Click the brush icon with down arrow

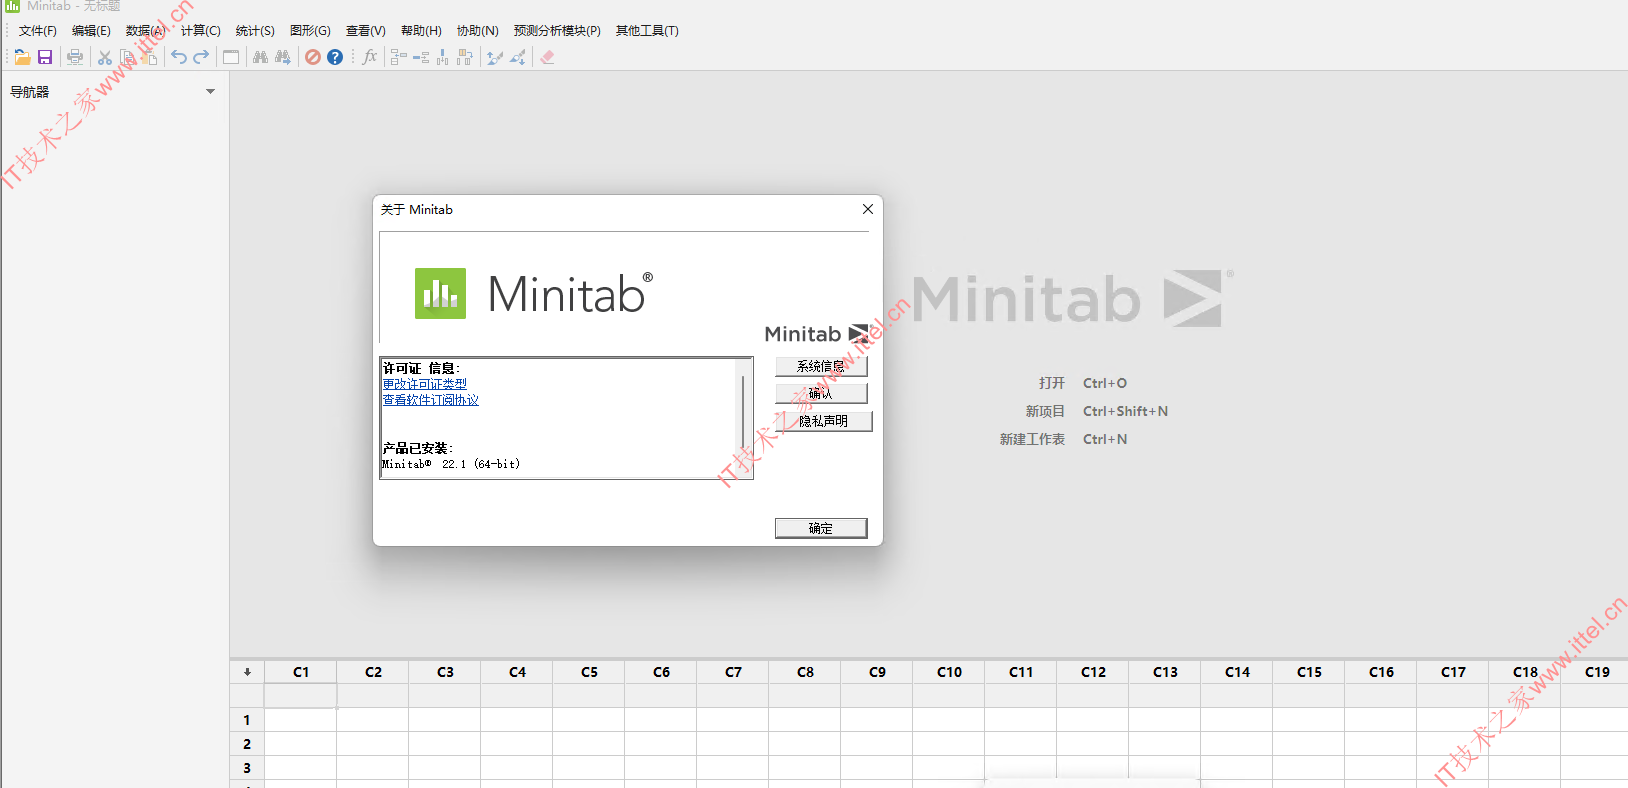click(517, 57)
